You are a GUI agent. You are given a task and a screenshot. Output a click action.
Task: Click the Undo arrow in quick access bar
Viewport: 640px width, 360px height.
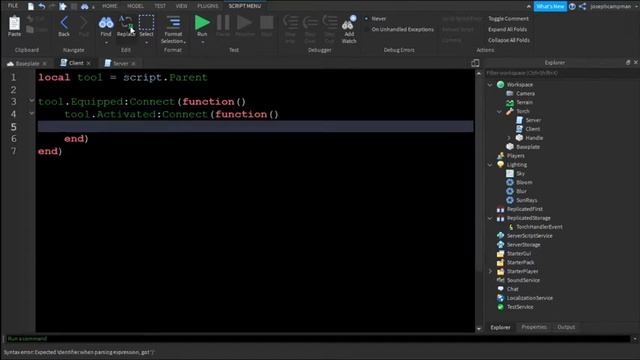(41, 6)
